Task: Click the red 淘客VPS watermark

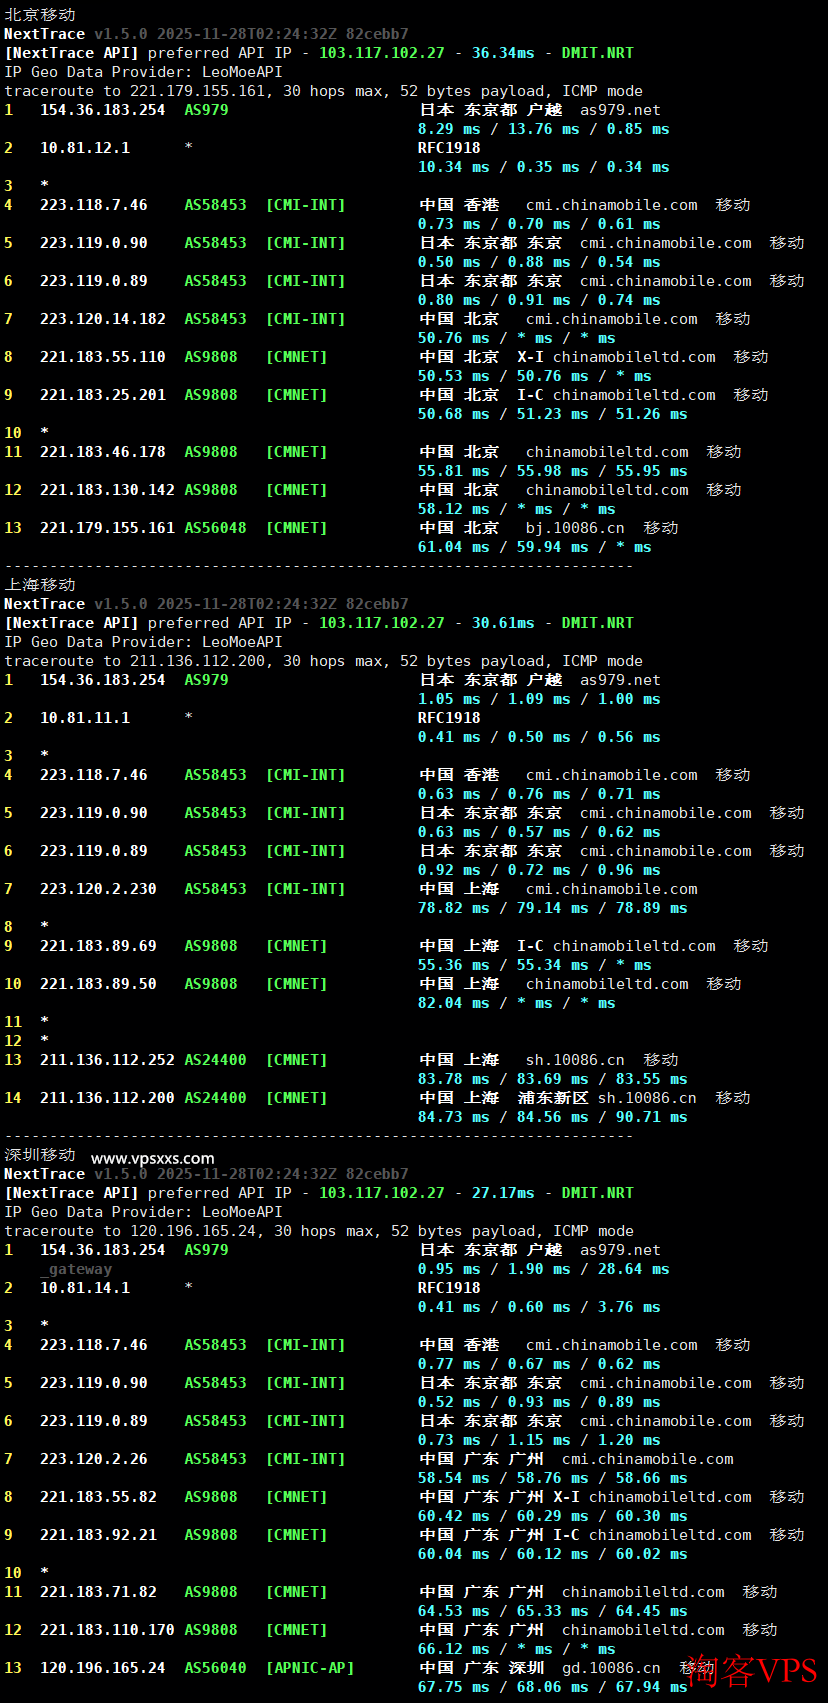Action: pos(752,1670)
